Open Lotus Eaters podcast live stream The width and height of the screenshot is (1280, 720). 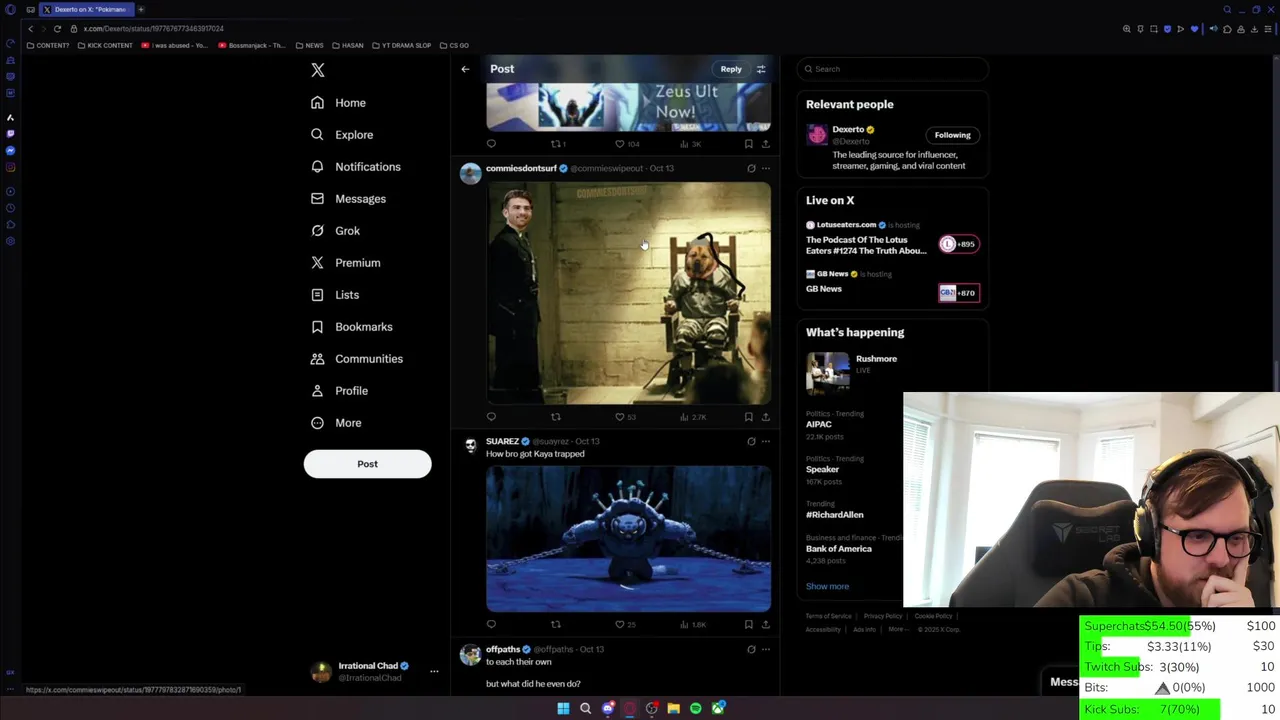(x=893, y=240)
